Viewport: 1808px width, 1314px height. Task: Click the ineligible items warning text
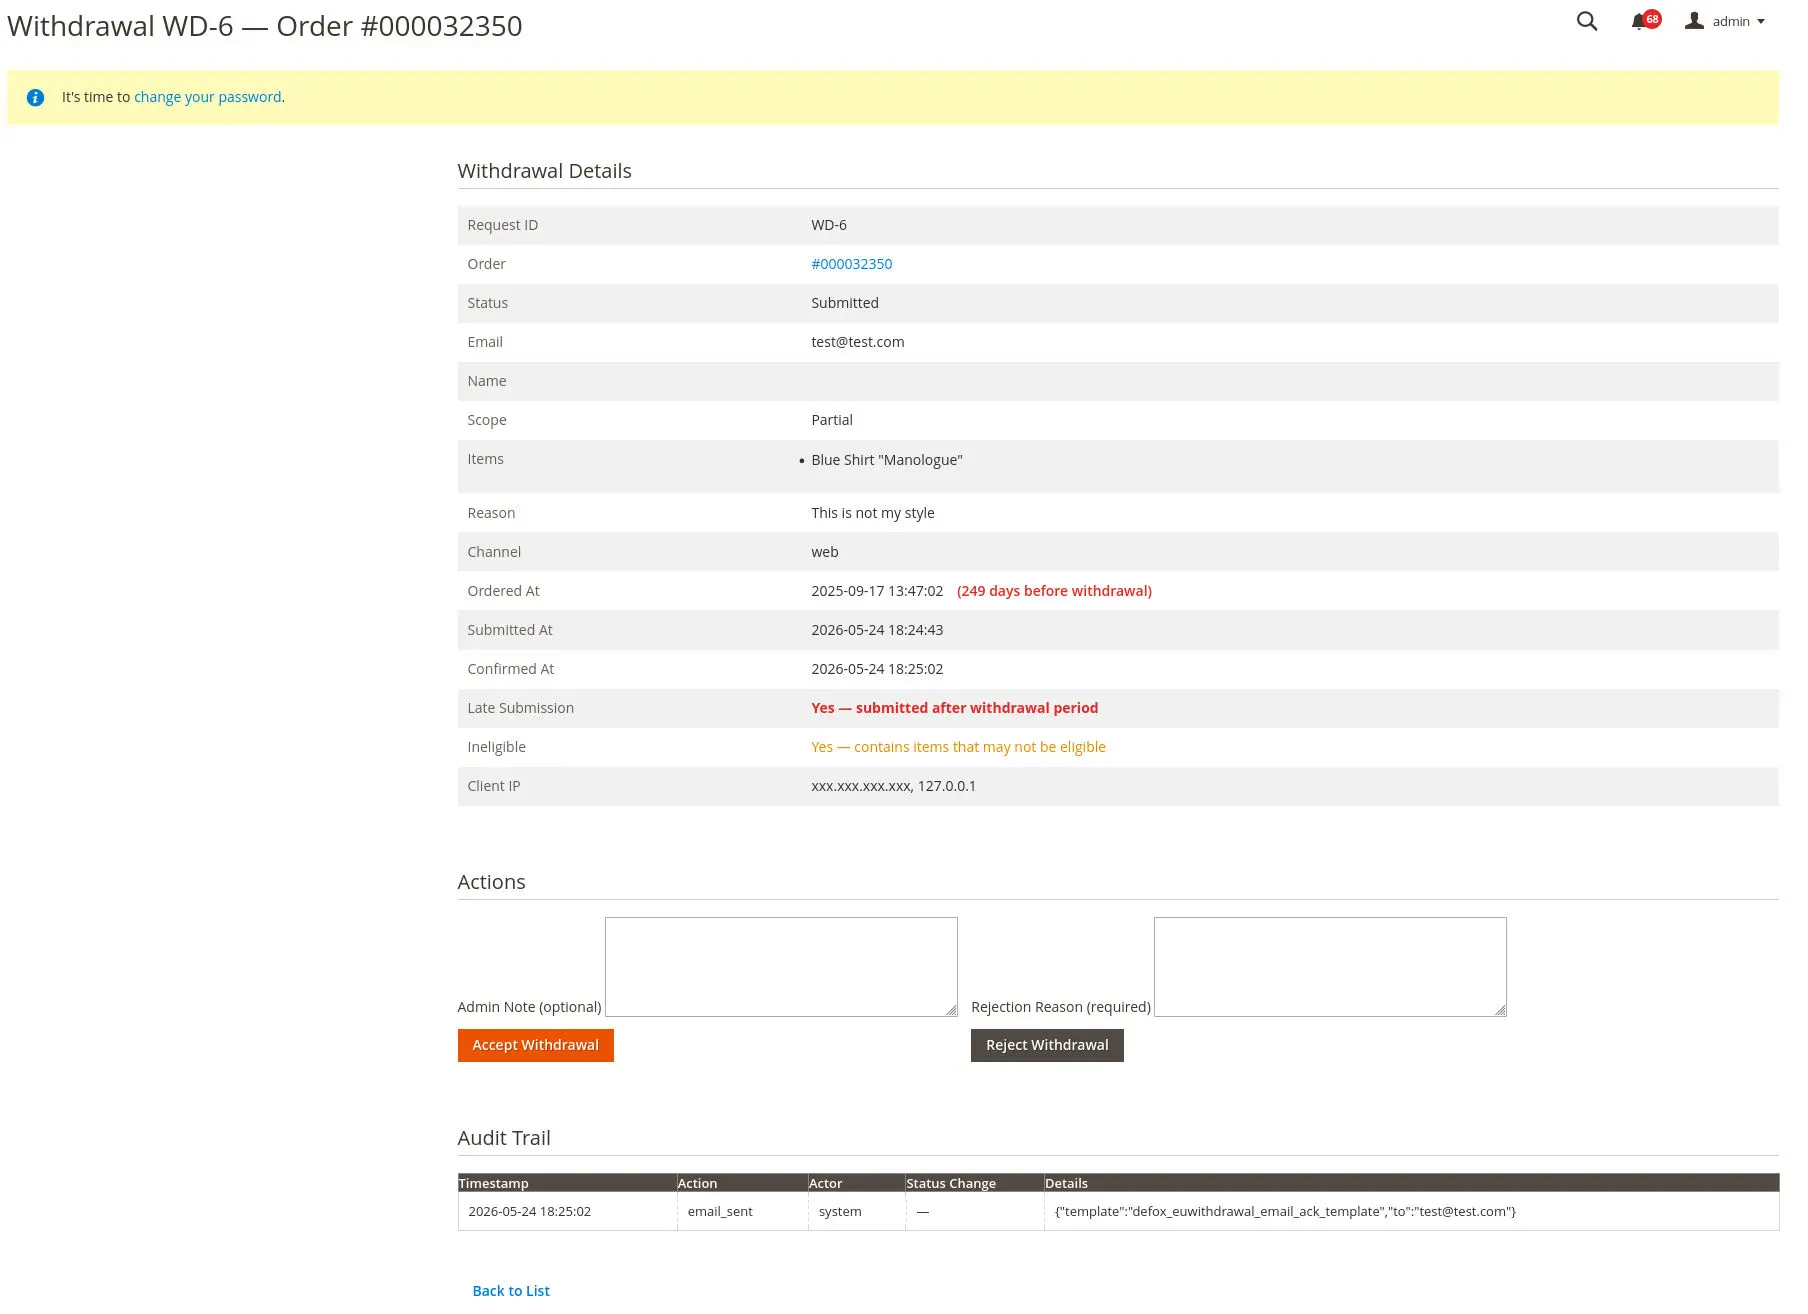958,747
